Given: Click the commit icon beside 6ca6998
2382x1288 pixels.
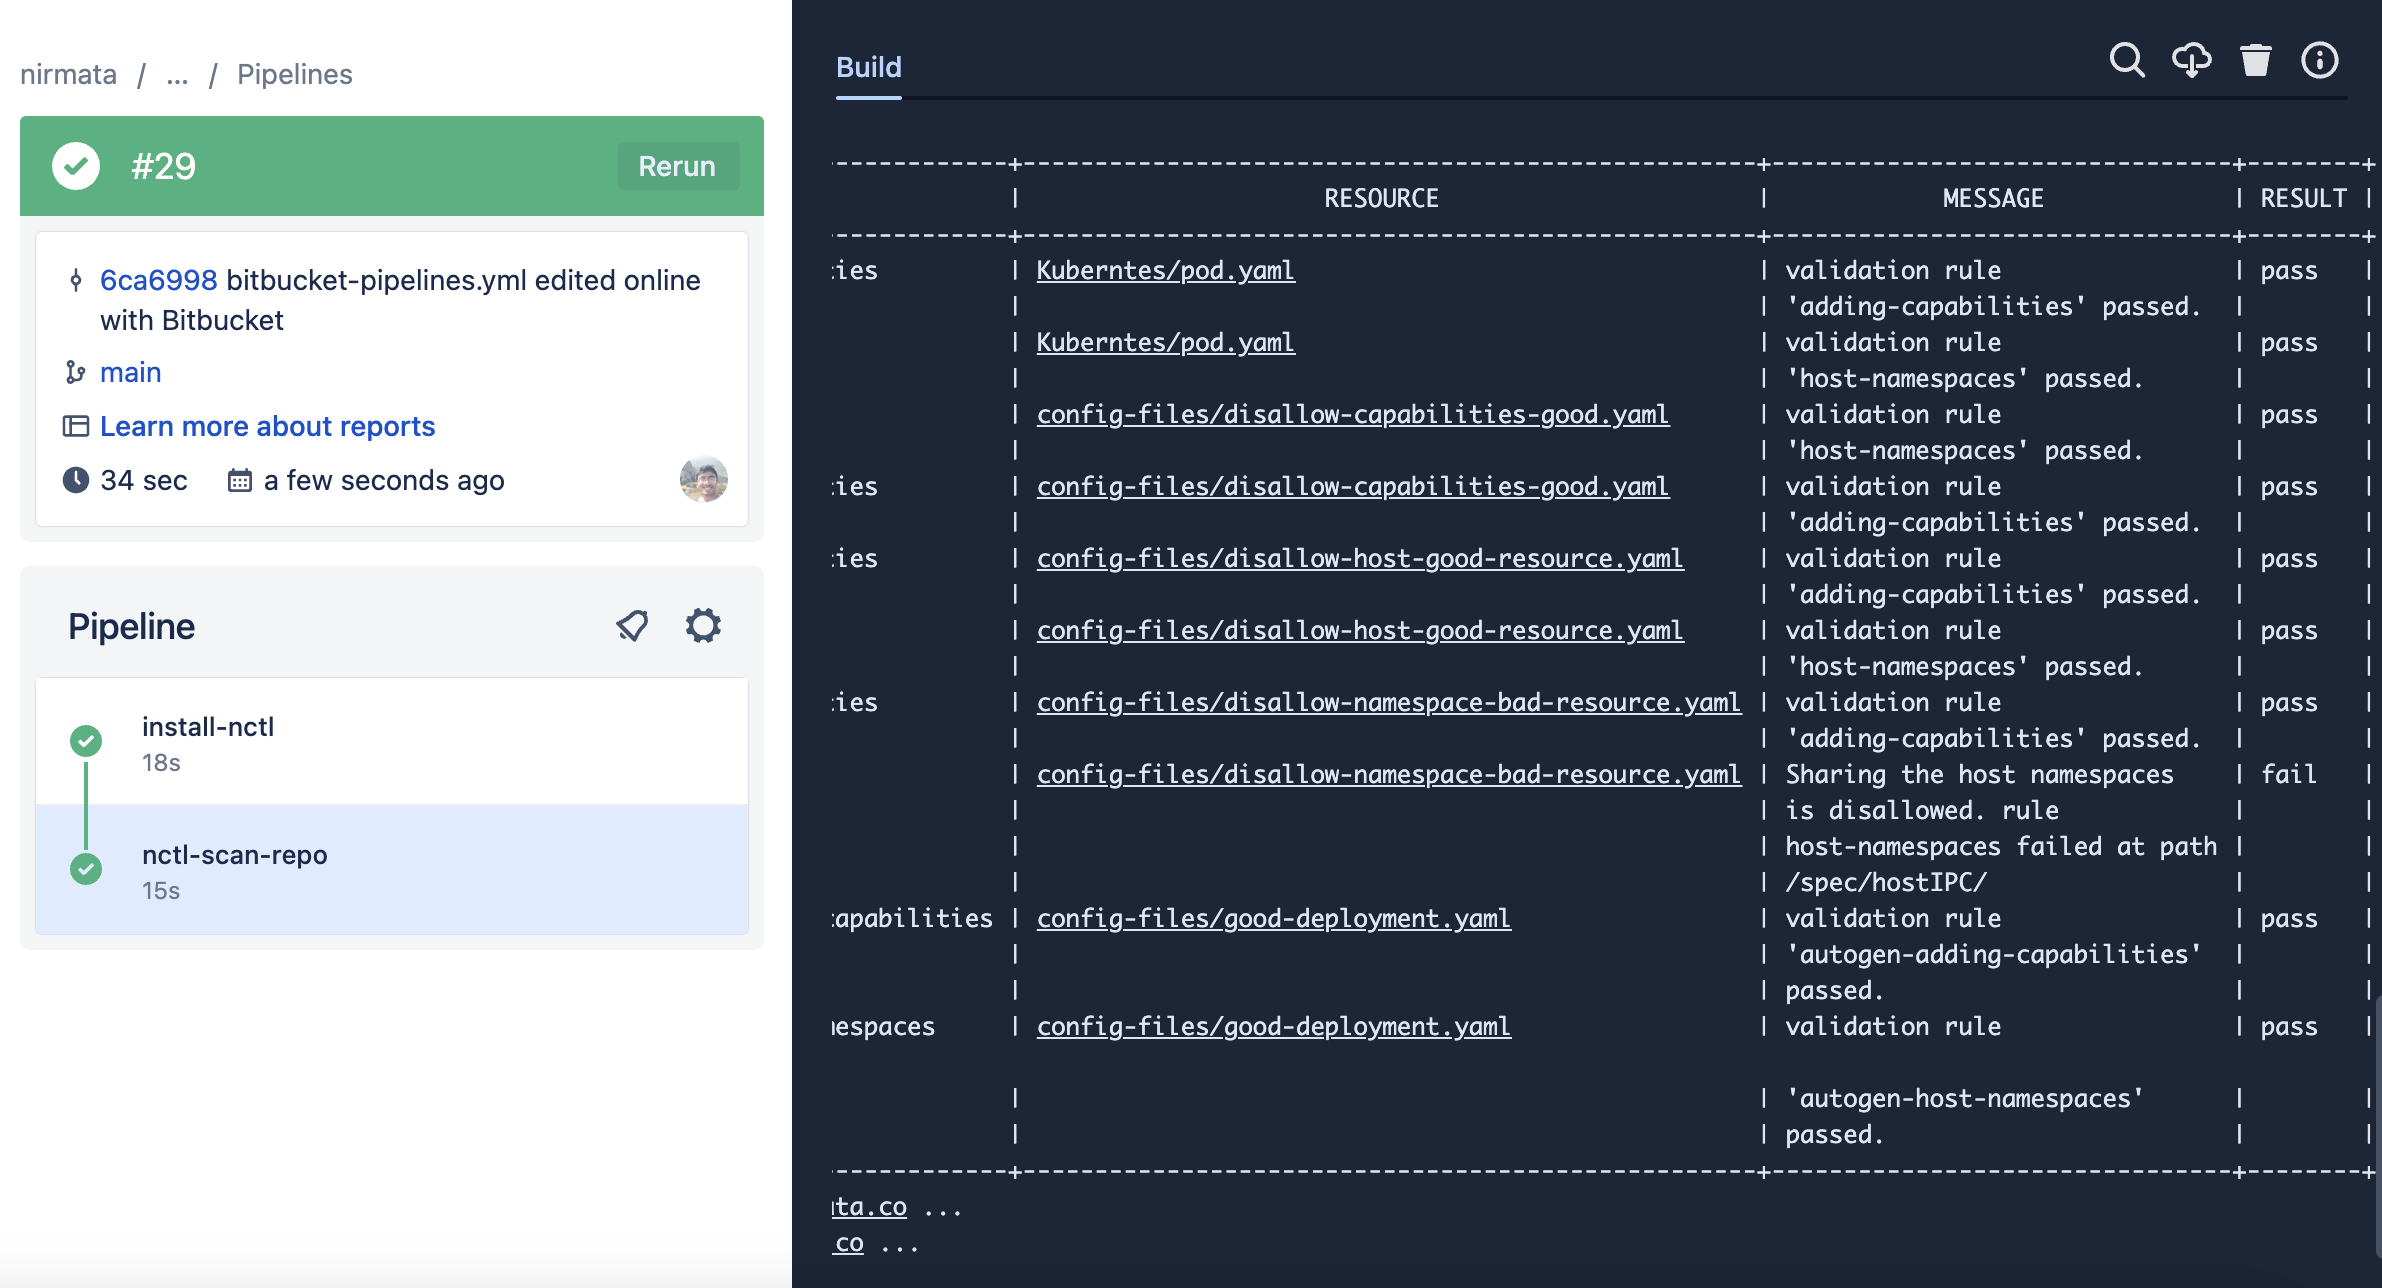Looking at the screenshot, I should pos(75,280).
